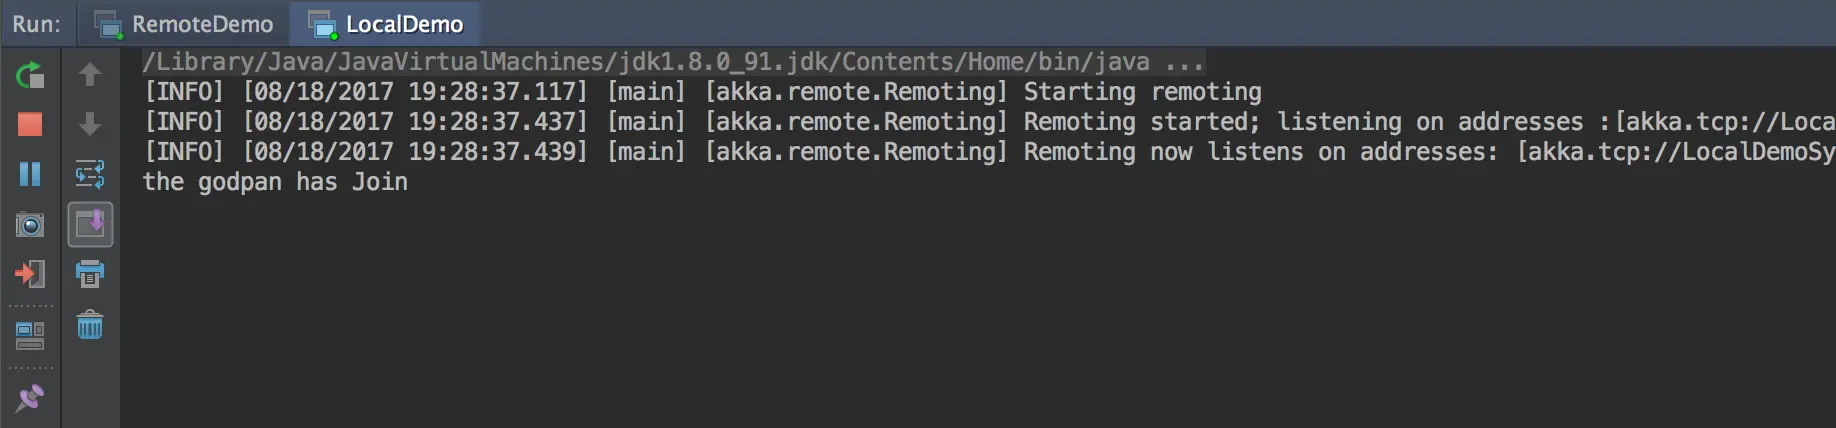Pin the current run tab
Image resolution: width=1836 pixels, height=428 pixels.
(30, 398)
